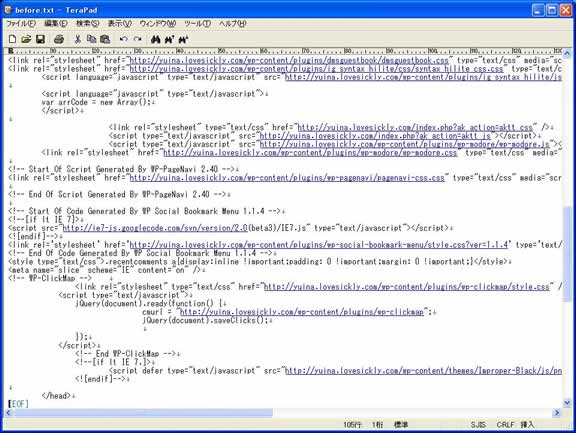Open the ヘルプ(H) menu
Image resolution: width=576 pixels, height=433 pixels.
tap(233, 24)
